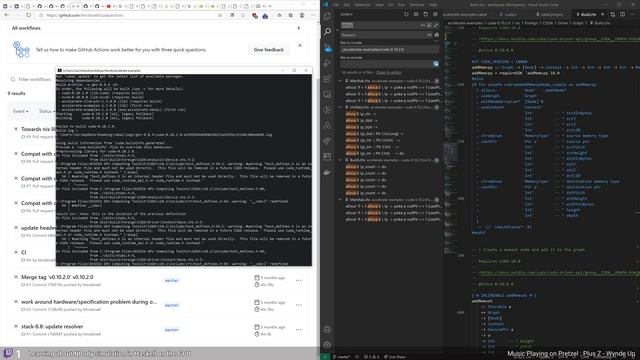Click the browser address bar with github.com URL
The width and height of the screenshot is (640, 360).
point(131,15)
